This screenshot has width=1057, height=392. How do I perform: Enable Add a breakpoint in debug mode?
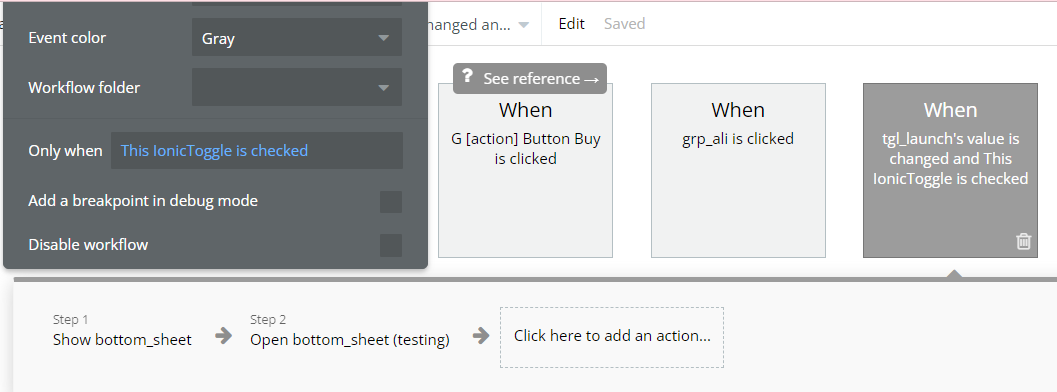pyautogui.click(x=391, y=201)
